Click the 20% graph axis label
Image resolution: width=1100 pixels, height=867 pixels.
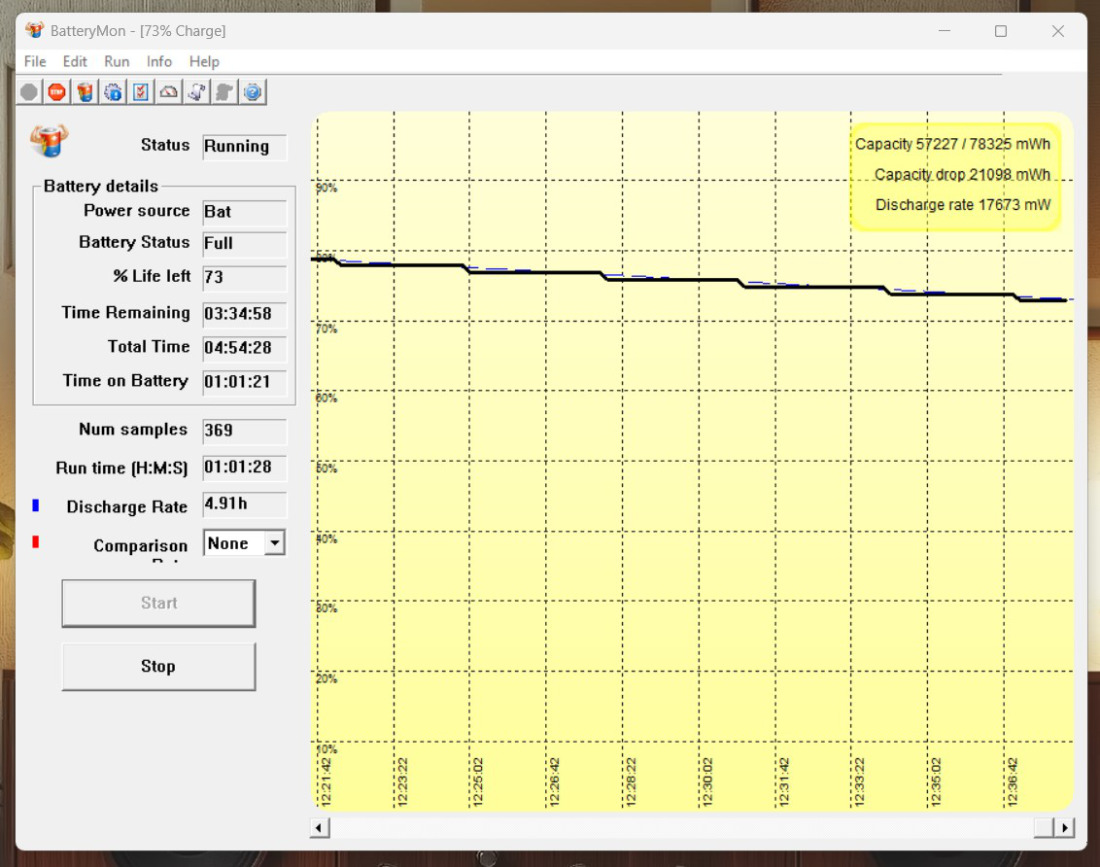(326, 678)
